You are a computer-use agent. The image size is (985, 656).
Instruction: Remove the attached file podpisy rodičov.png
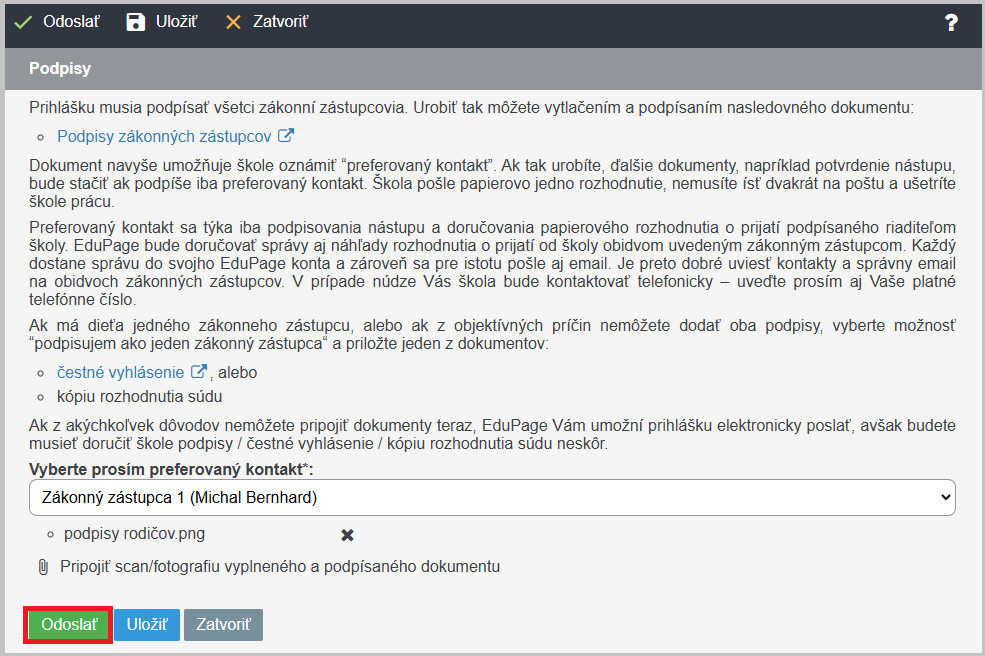[x=347, y=535]
